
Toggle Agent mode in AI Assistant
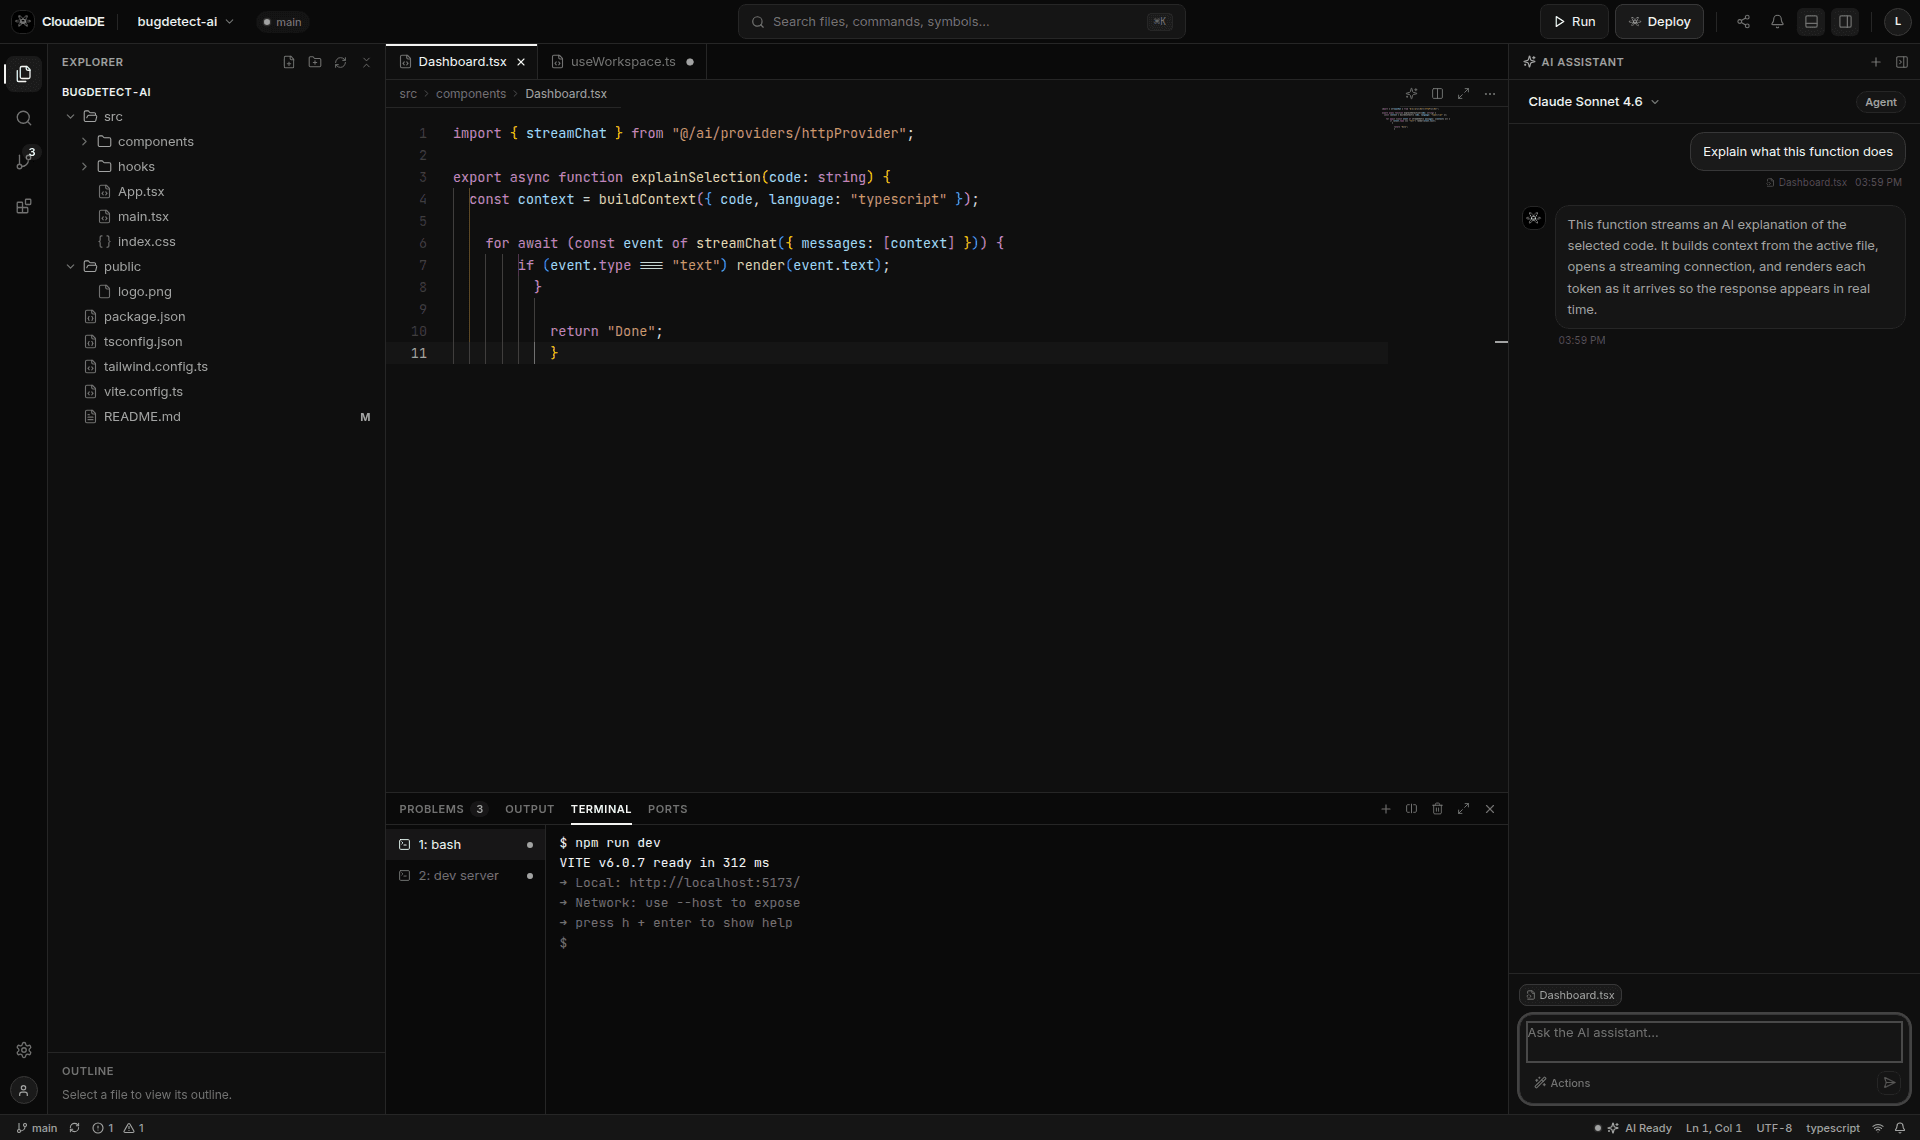[x=1880, y=102]
